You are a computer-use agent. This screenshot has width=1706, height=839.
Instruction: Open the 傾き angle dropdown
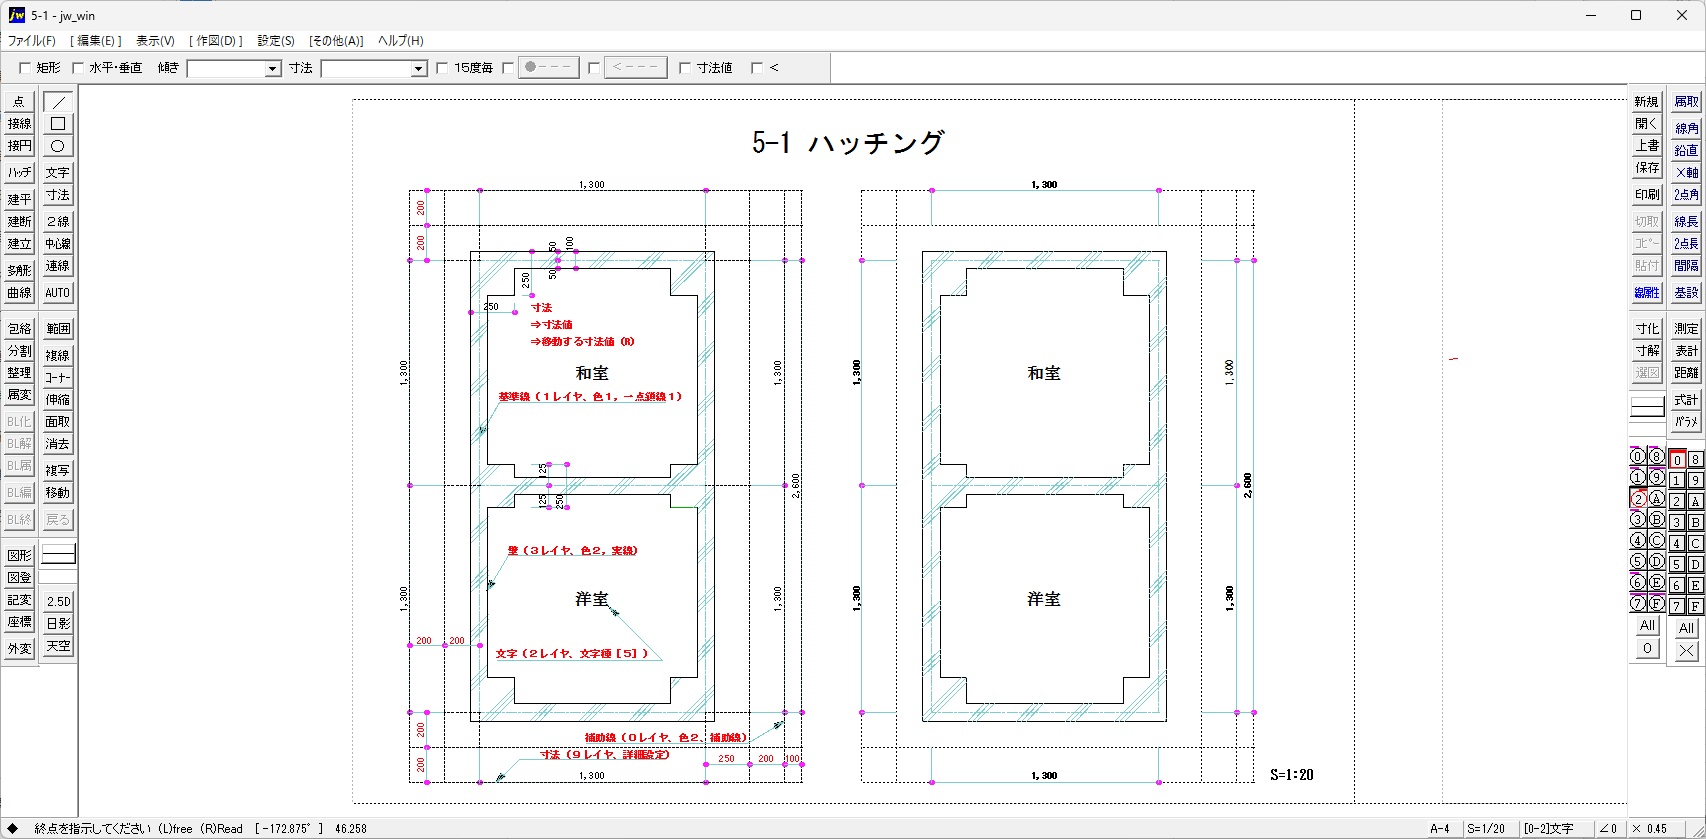pos(272,69)
